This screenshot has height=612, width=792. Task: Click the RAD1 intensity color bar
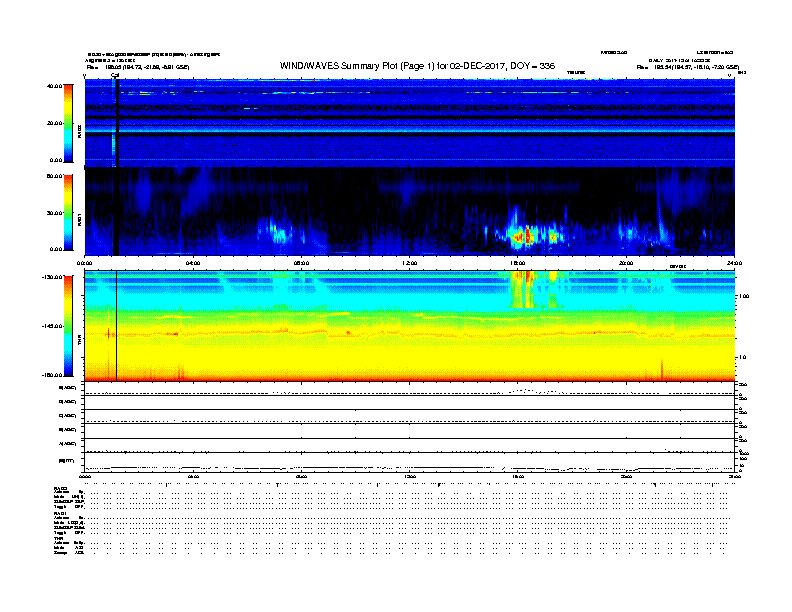[68, 213]
